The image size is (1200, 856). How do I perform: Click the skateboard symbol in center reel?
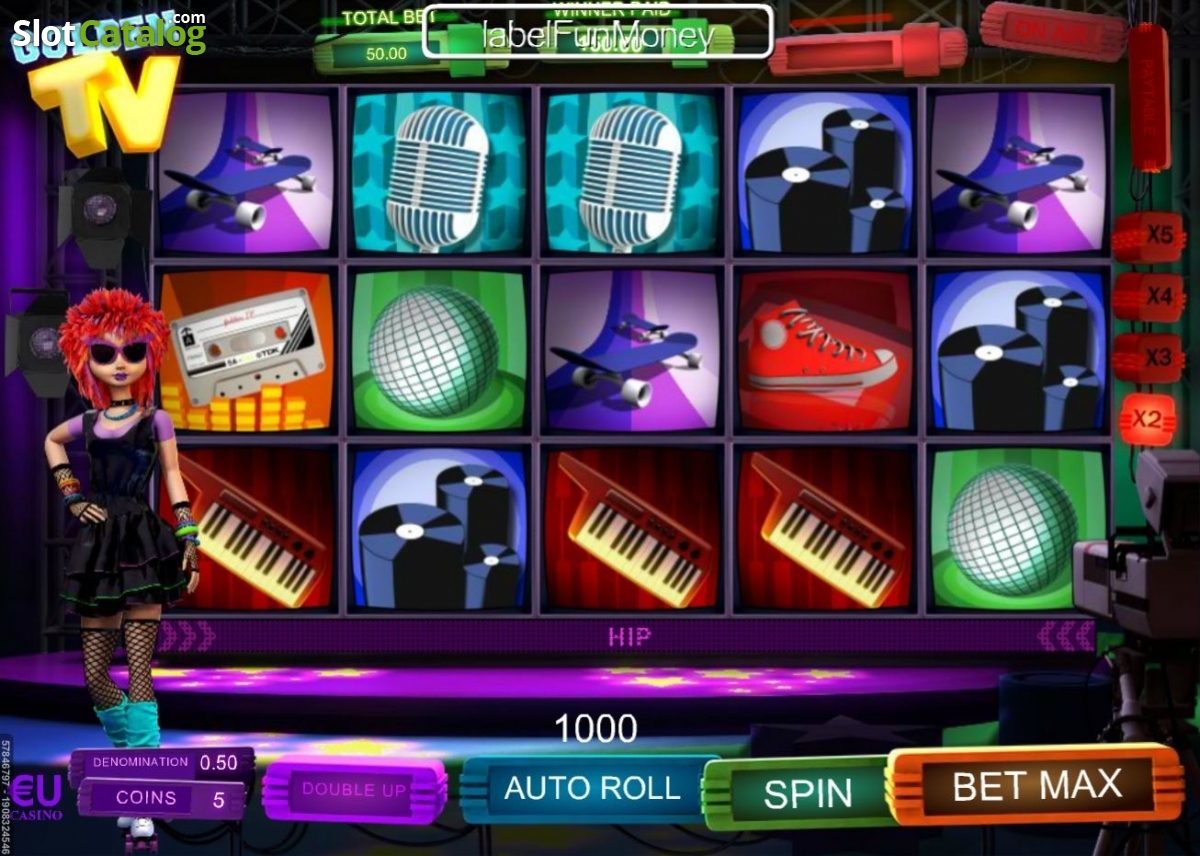tap(632, 351)
